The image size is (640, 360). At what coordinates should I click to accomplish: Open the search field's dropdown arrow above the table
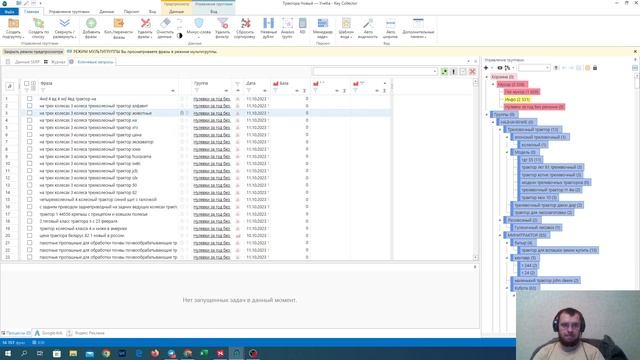(435, 72)
